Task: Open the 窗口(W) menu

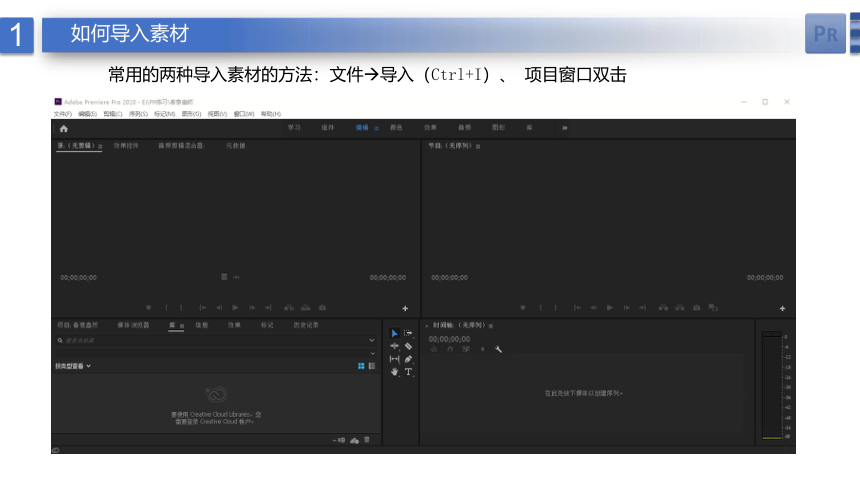Action: [244, 114]
